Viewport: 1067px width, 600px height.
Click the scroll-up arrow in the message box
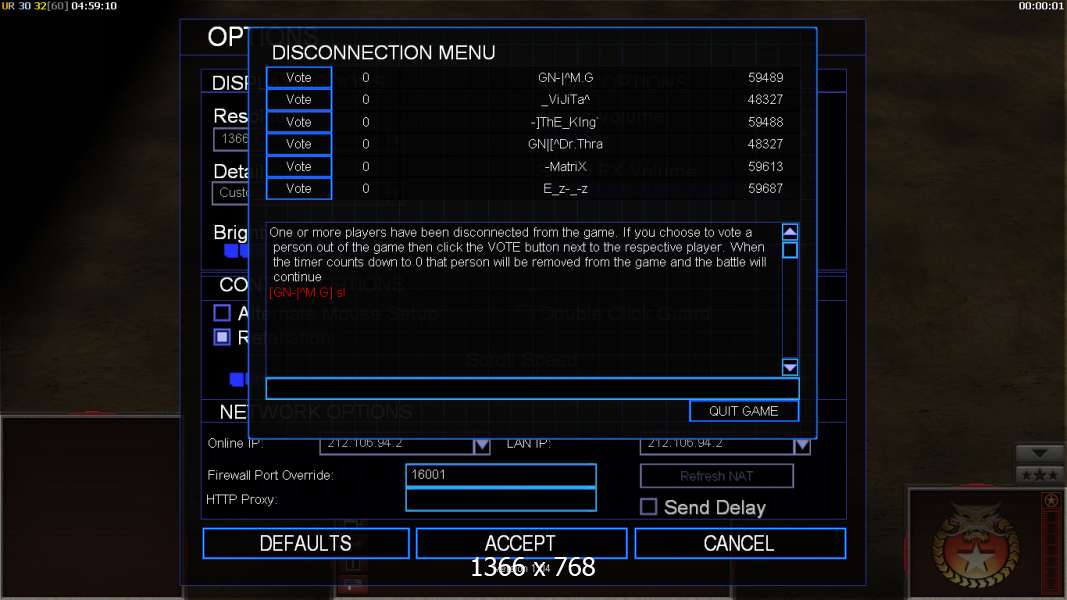(x=790, y=231)
